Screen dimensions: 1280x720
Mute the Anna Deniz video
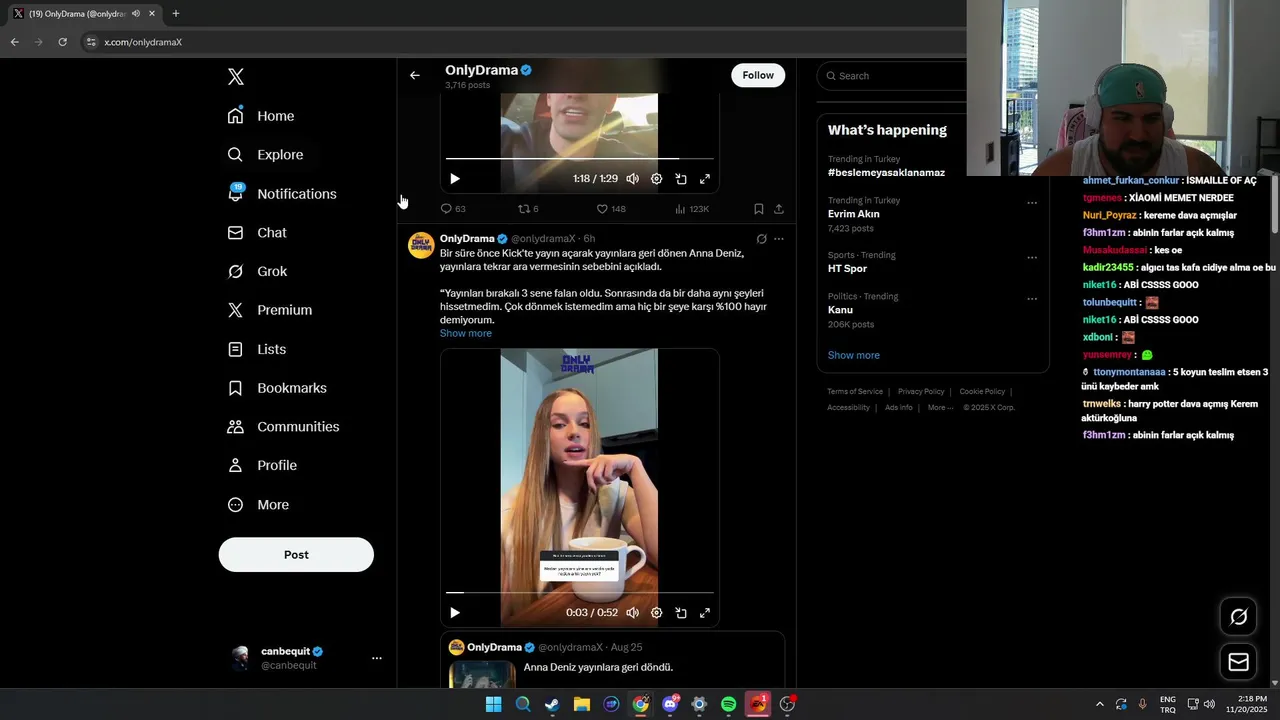(x=632, y=613)
